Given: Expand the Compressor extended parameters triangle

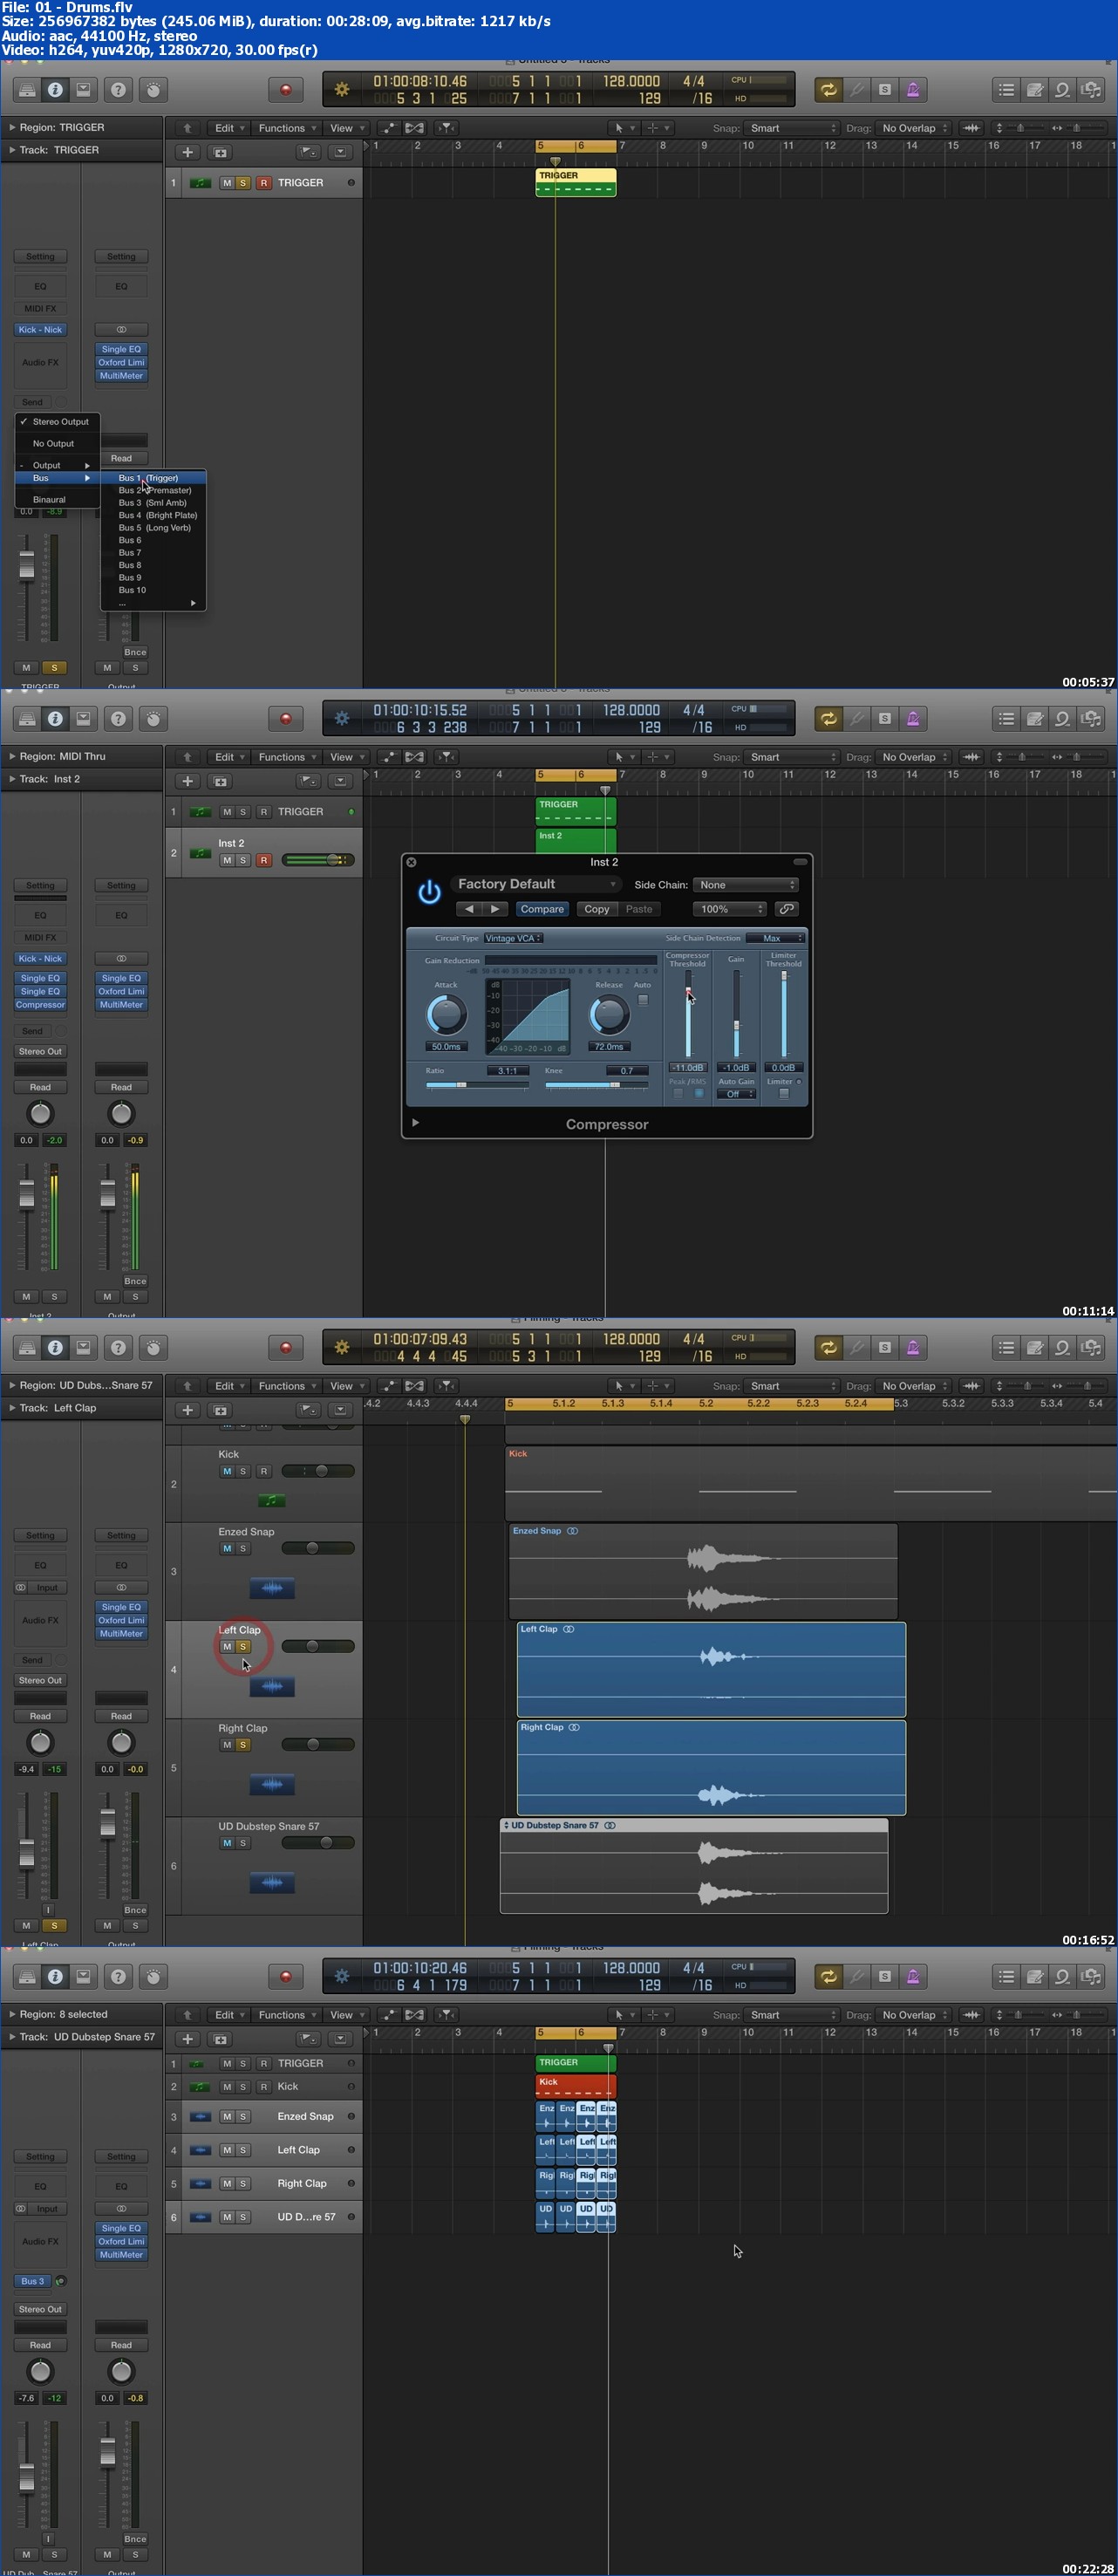Looking at the screenshot, I should [415, 1123].
